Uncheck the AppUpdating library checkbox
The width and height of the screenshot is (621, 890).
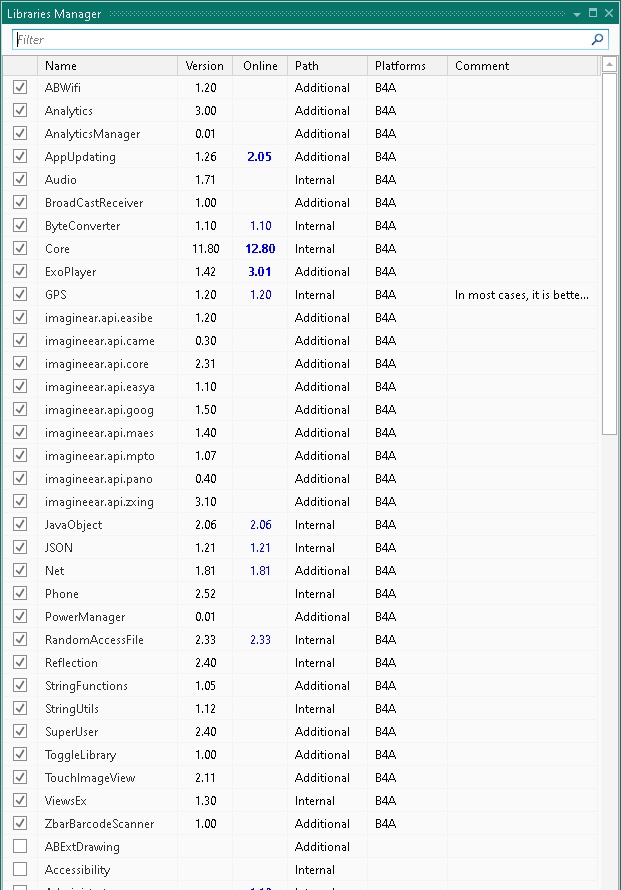click(x=20, y=156)
